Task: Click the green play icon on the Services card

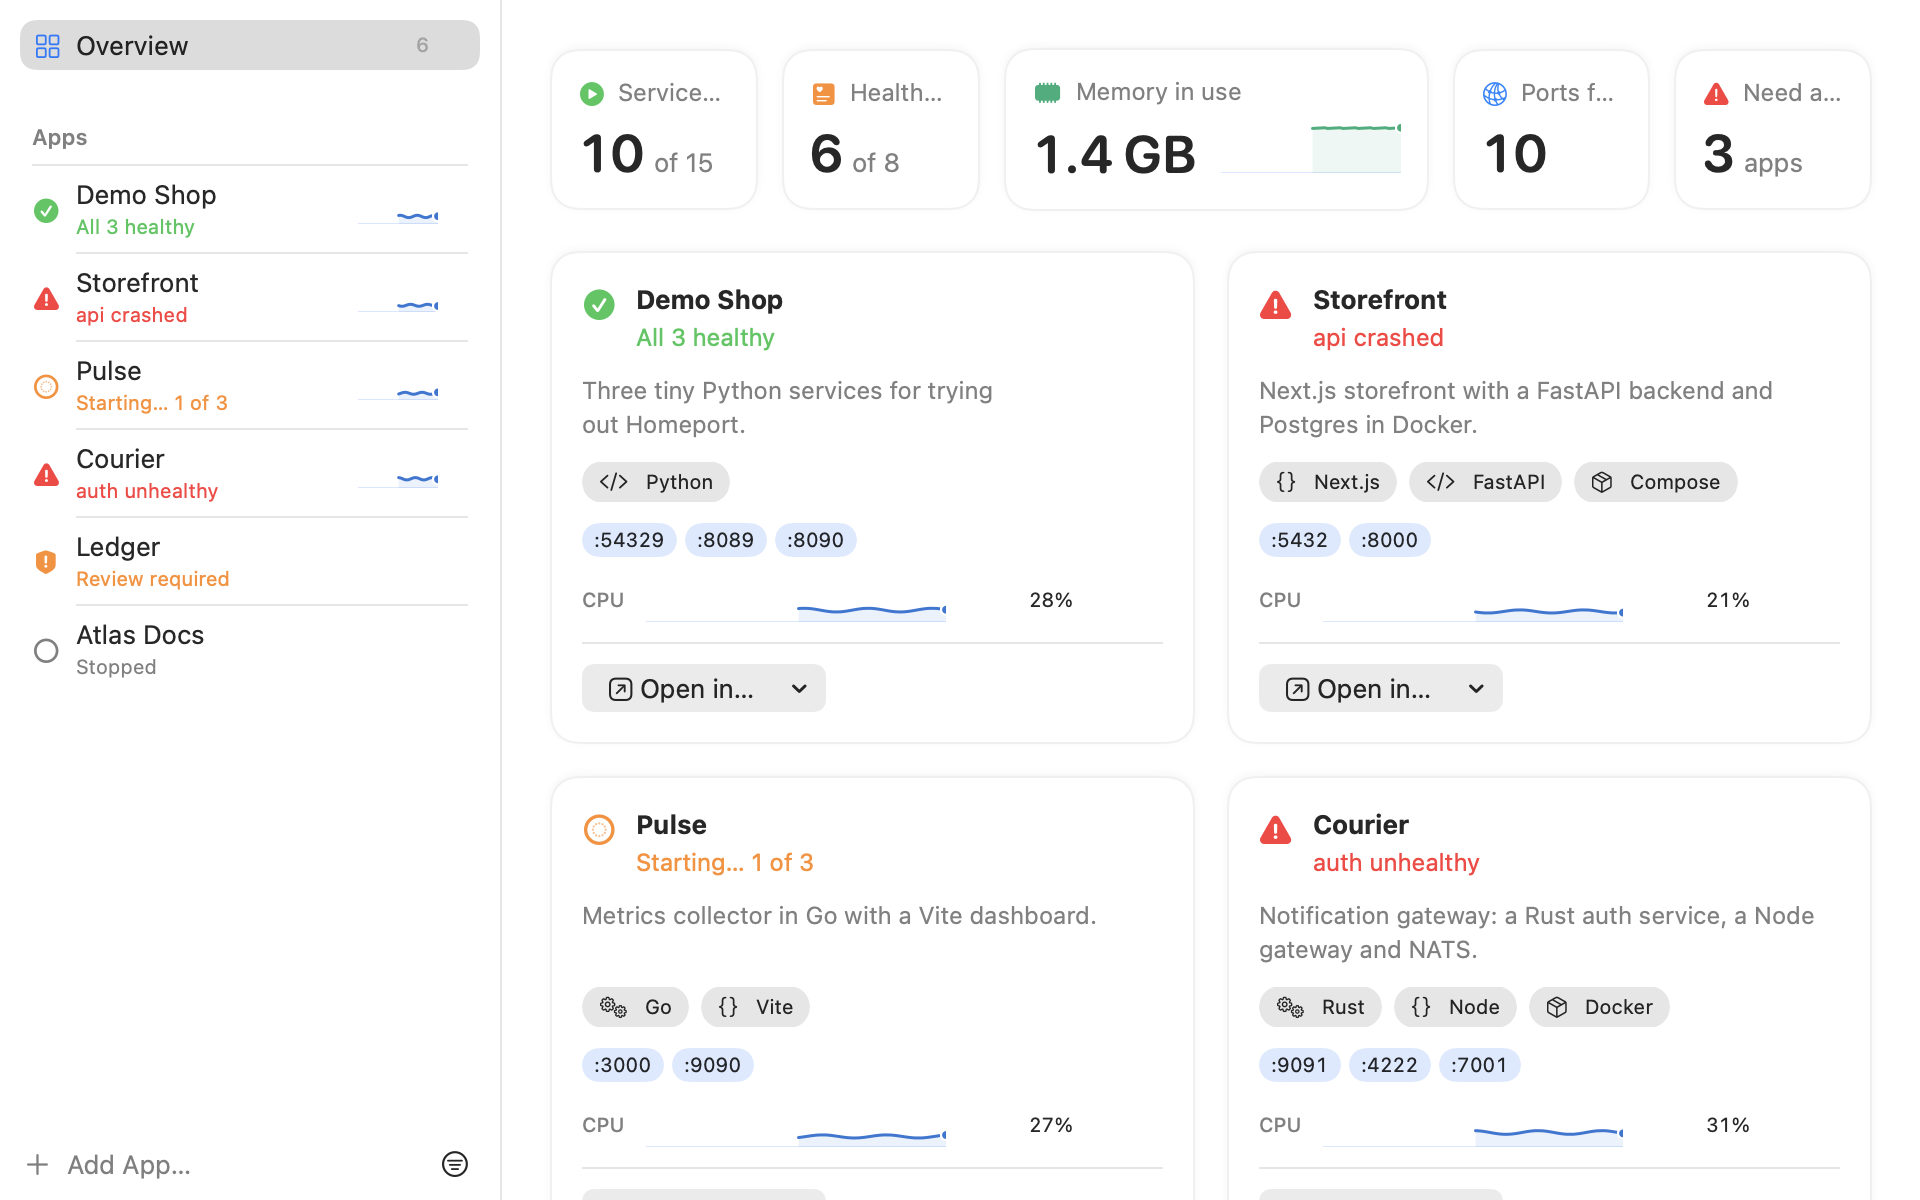Action: coord(592,94)
